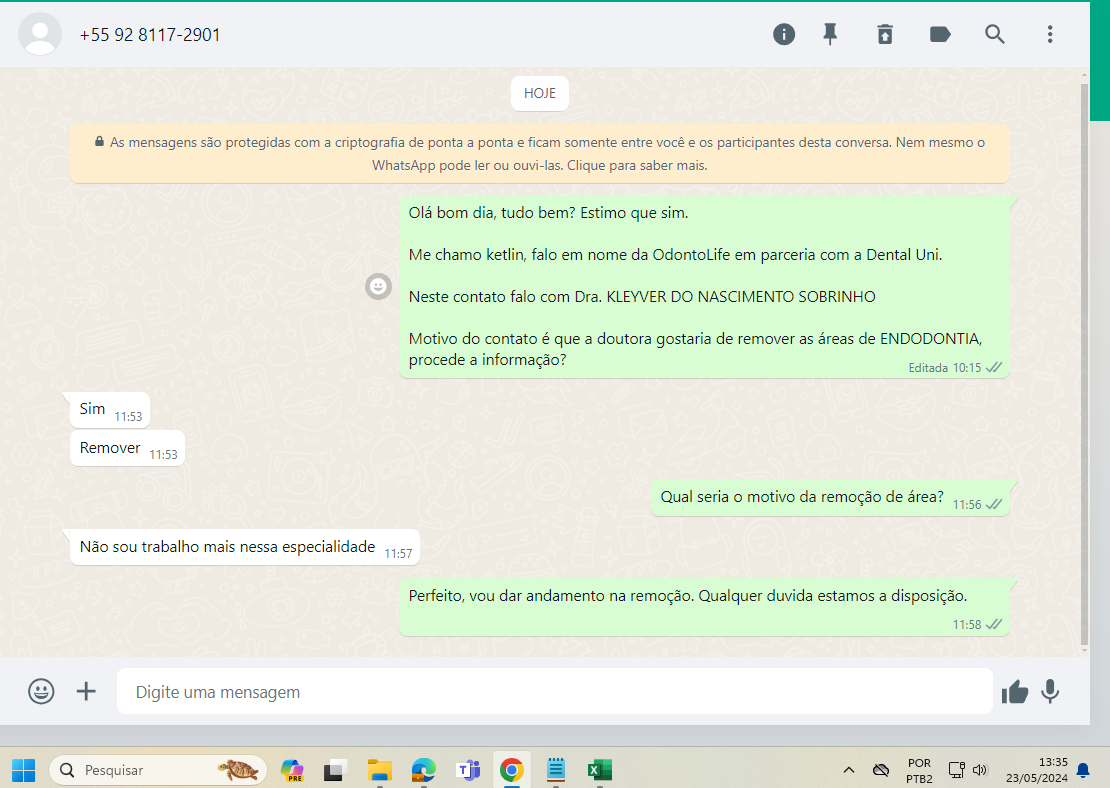The image size is (1110, 788).
Task: Open File Explorer from taskbar
Action: (379, 770)
